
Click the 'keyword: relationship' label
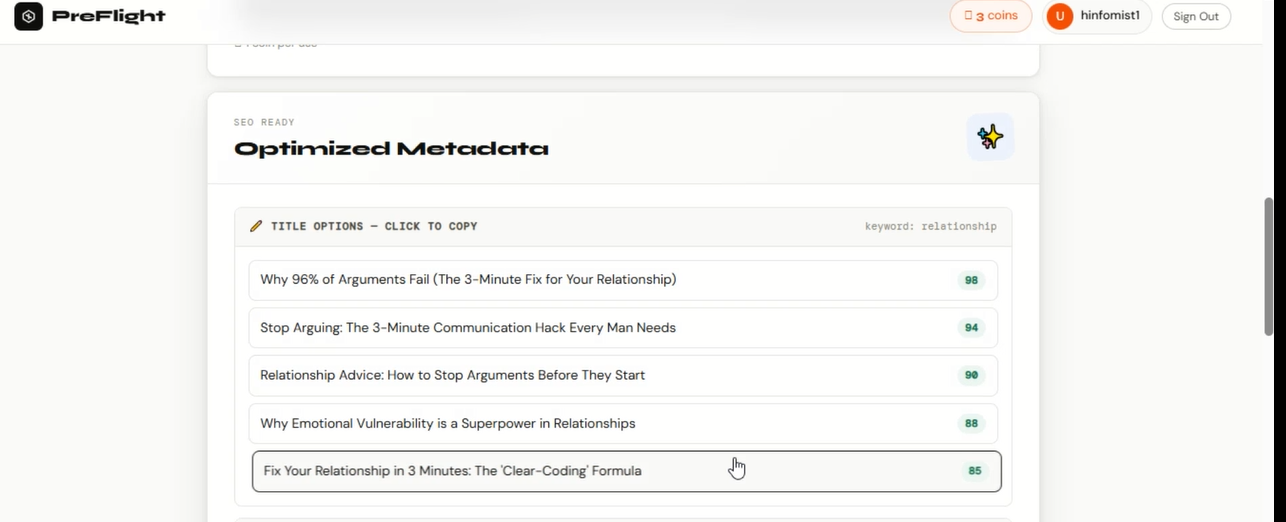coord(931,227)
